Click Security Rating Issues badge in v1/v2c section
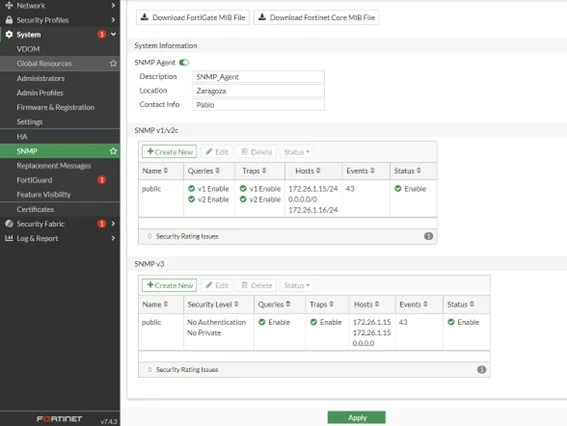The width and height of the screenshot is (567, 426). 429,236
